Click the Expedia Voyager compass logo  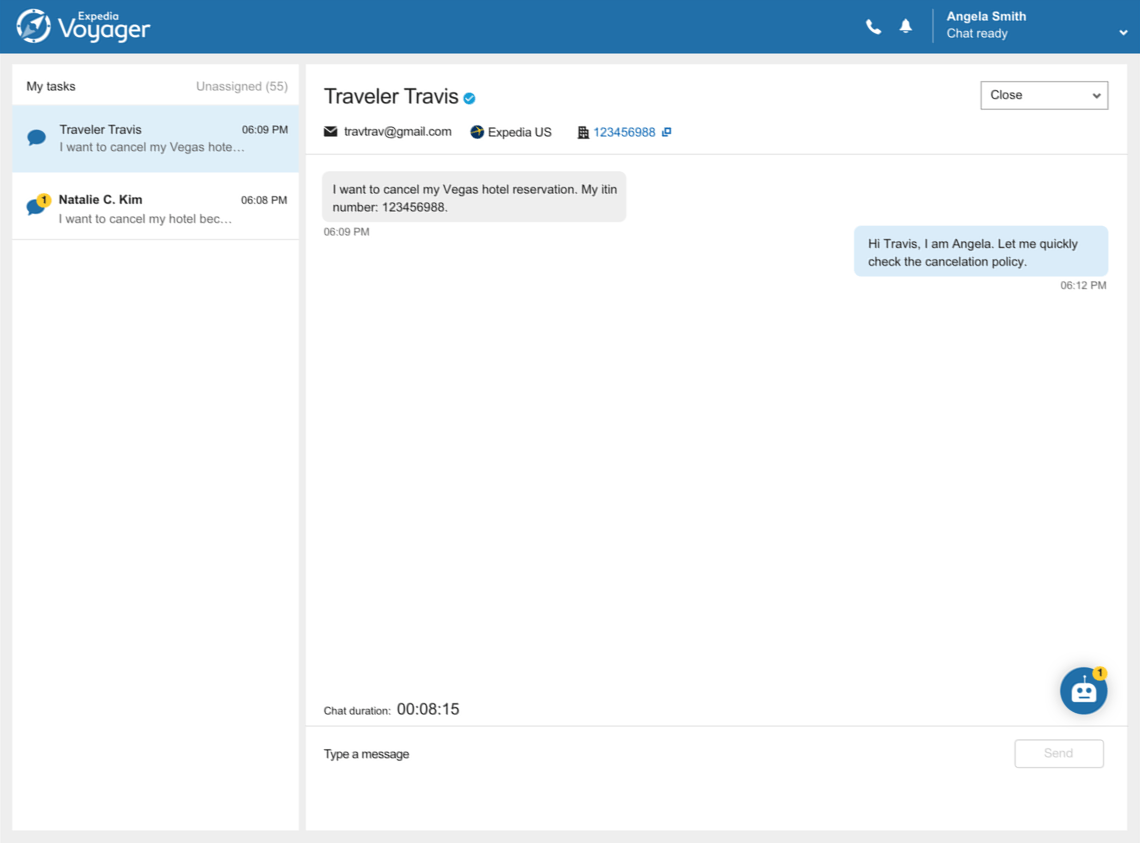(33, 26)
